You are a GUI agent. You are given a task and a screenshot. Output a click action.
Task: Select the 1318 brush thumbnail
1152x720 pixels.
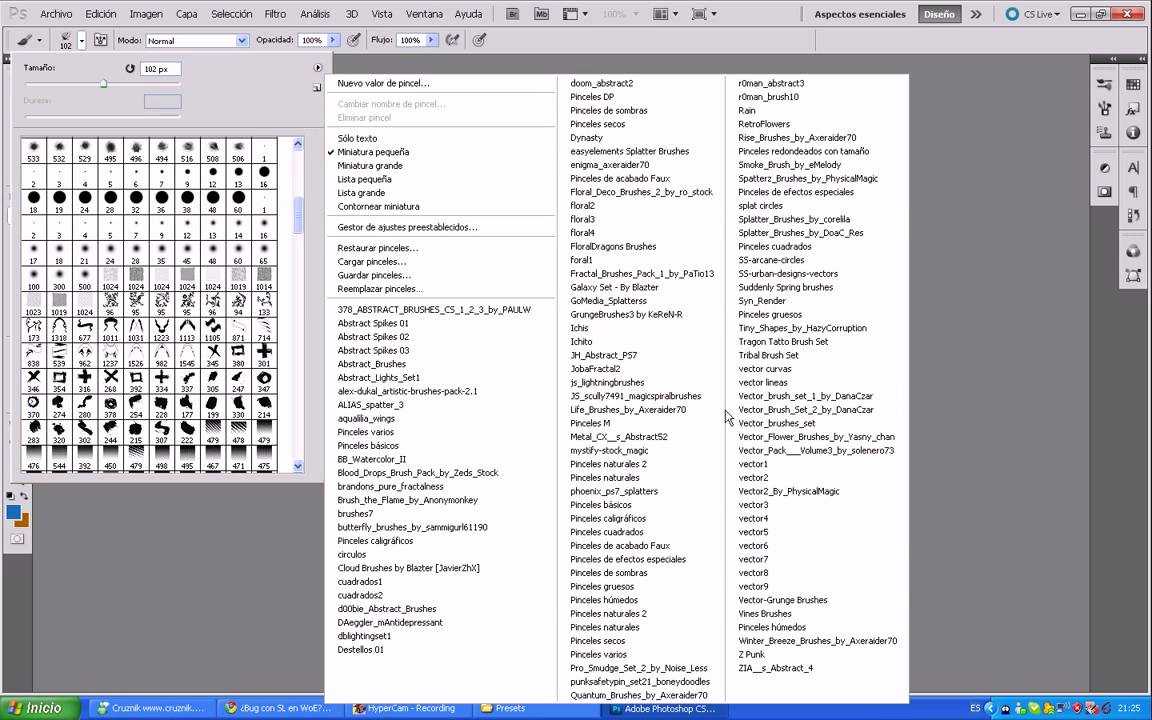[x=59, y=331]
